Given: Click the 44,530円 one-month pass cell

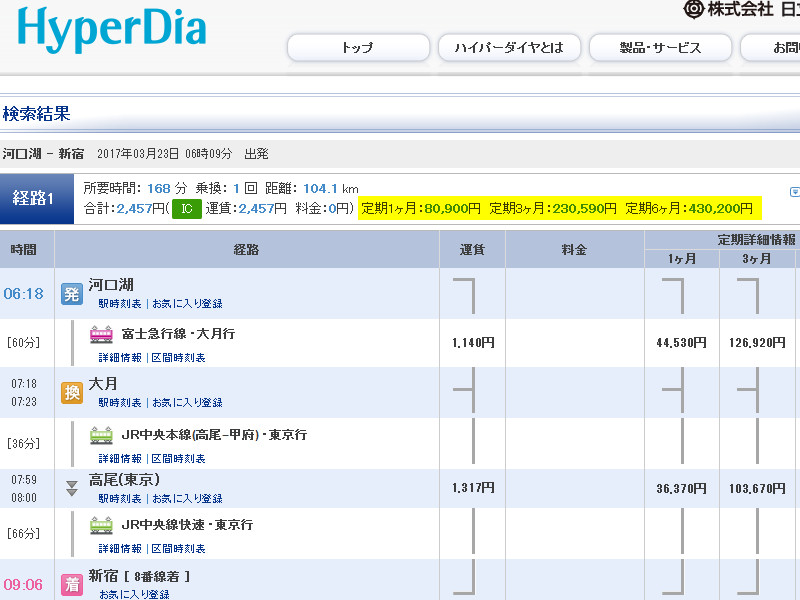Looking at the screenshot, I should click(682, 343).
